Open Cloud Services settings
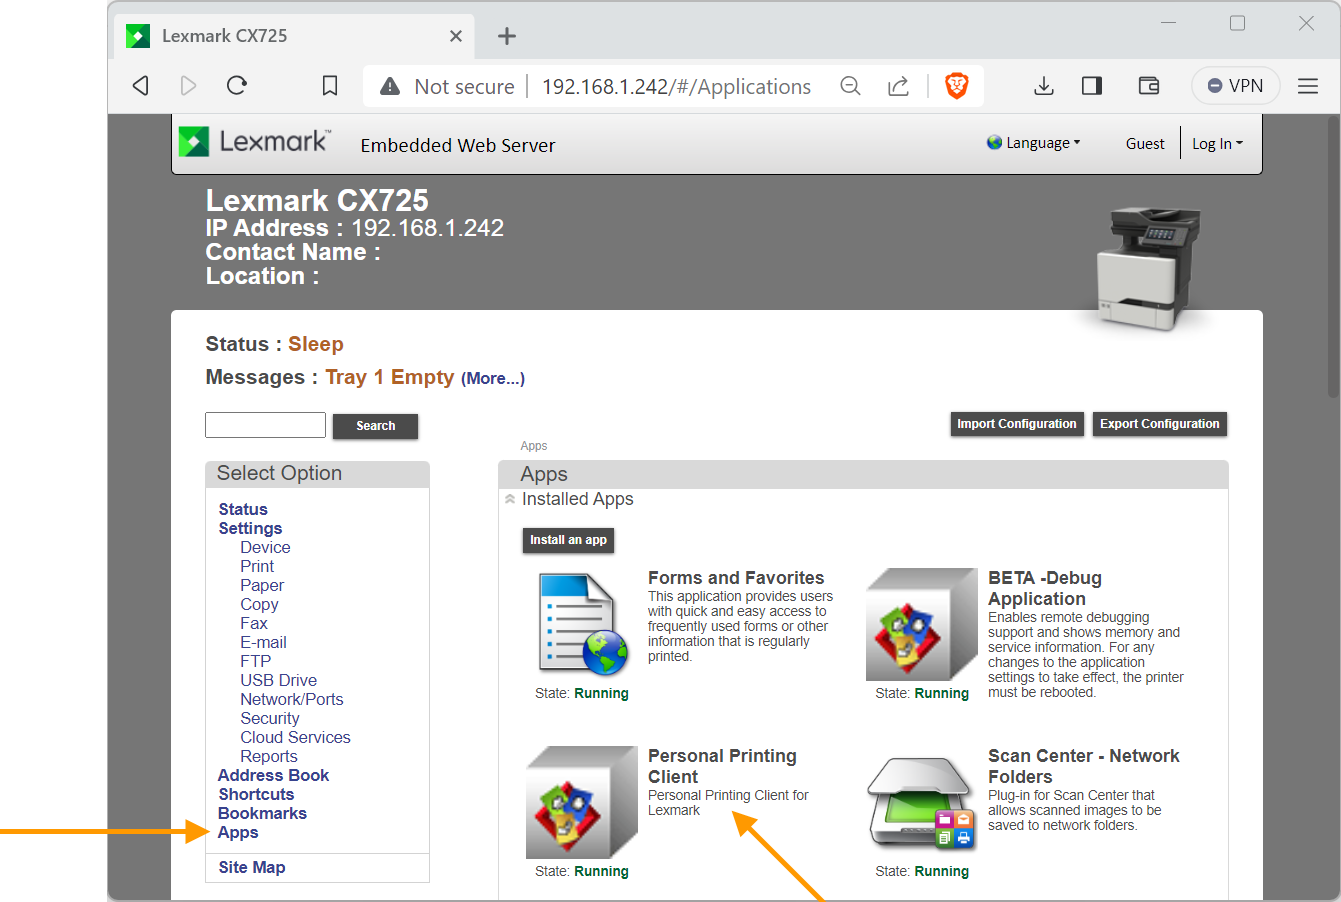1341x902 pixels. (295, 738)
